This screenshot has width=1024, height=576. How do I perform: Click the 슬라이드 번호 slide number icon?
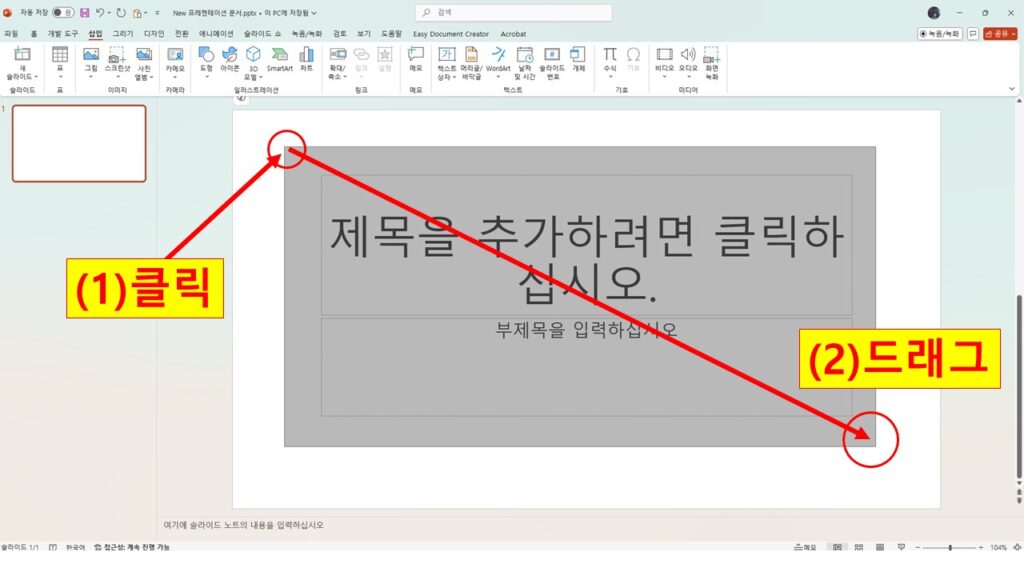coord(552,60)
